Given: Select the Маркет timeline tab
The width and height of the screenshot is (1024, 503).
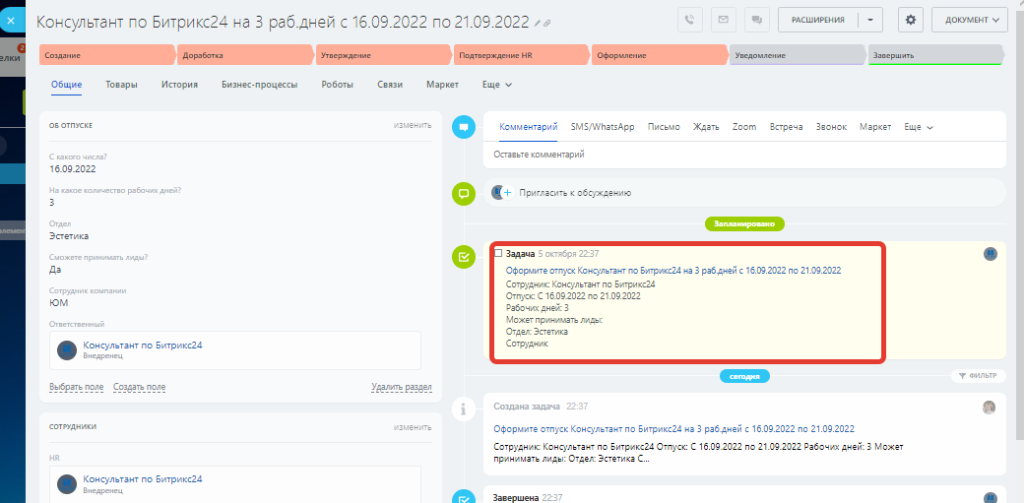Looking at the screenshot, I should (x=876, y=127).
